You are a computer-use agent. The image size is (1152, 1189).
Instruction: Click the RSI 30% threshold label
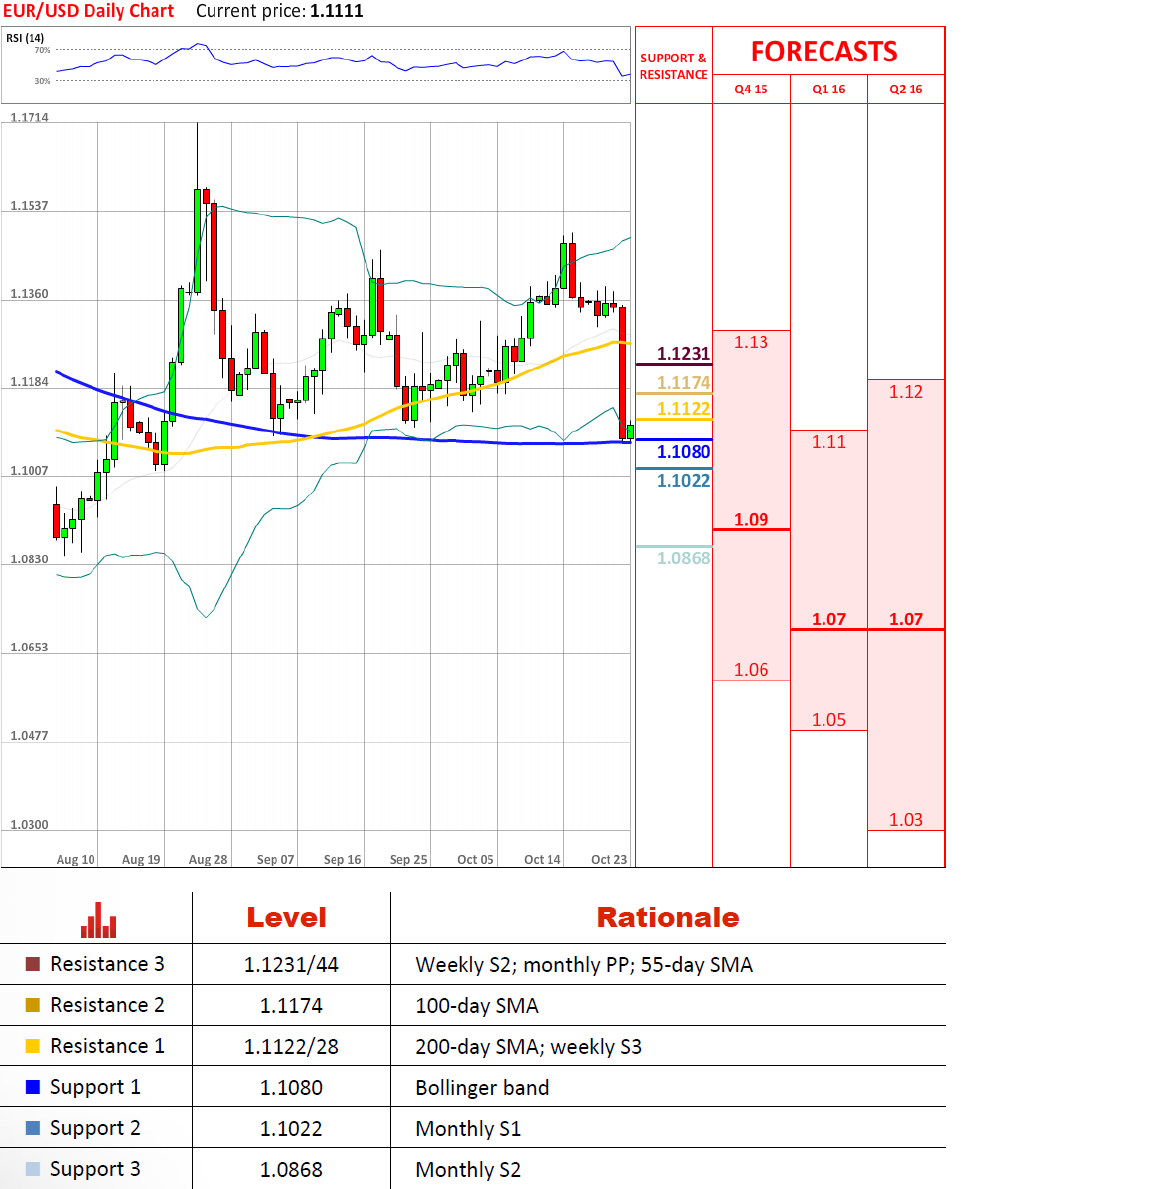42,80
